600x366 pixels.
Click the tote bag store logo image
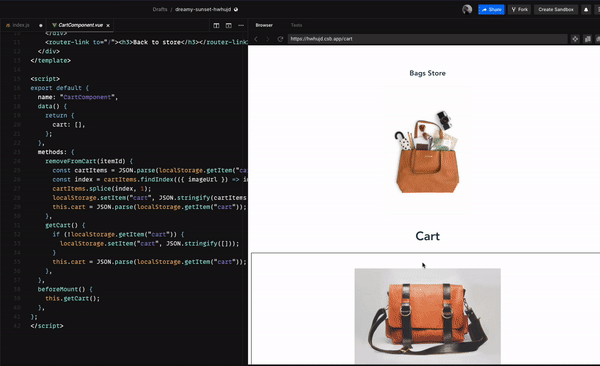(427, 152)
